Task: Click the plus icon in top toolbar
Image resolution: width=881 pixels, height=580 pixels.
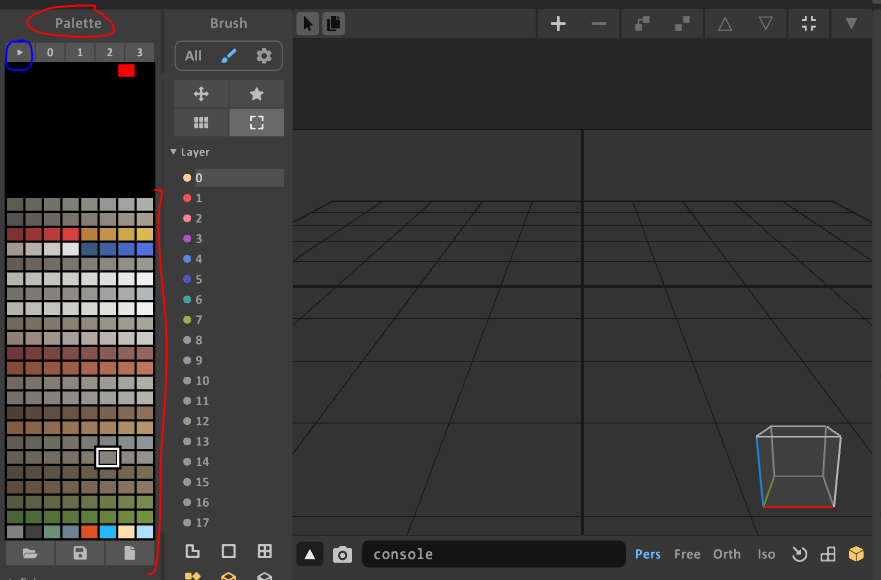Action: coord(558,24)
